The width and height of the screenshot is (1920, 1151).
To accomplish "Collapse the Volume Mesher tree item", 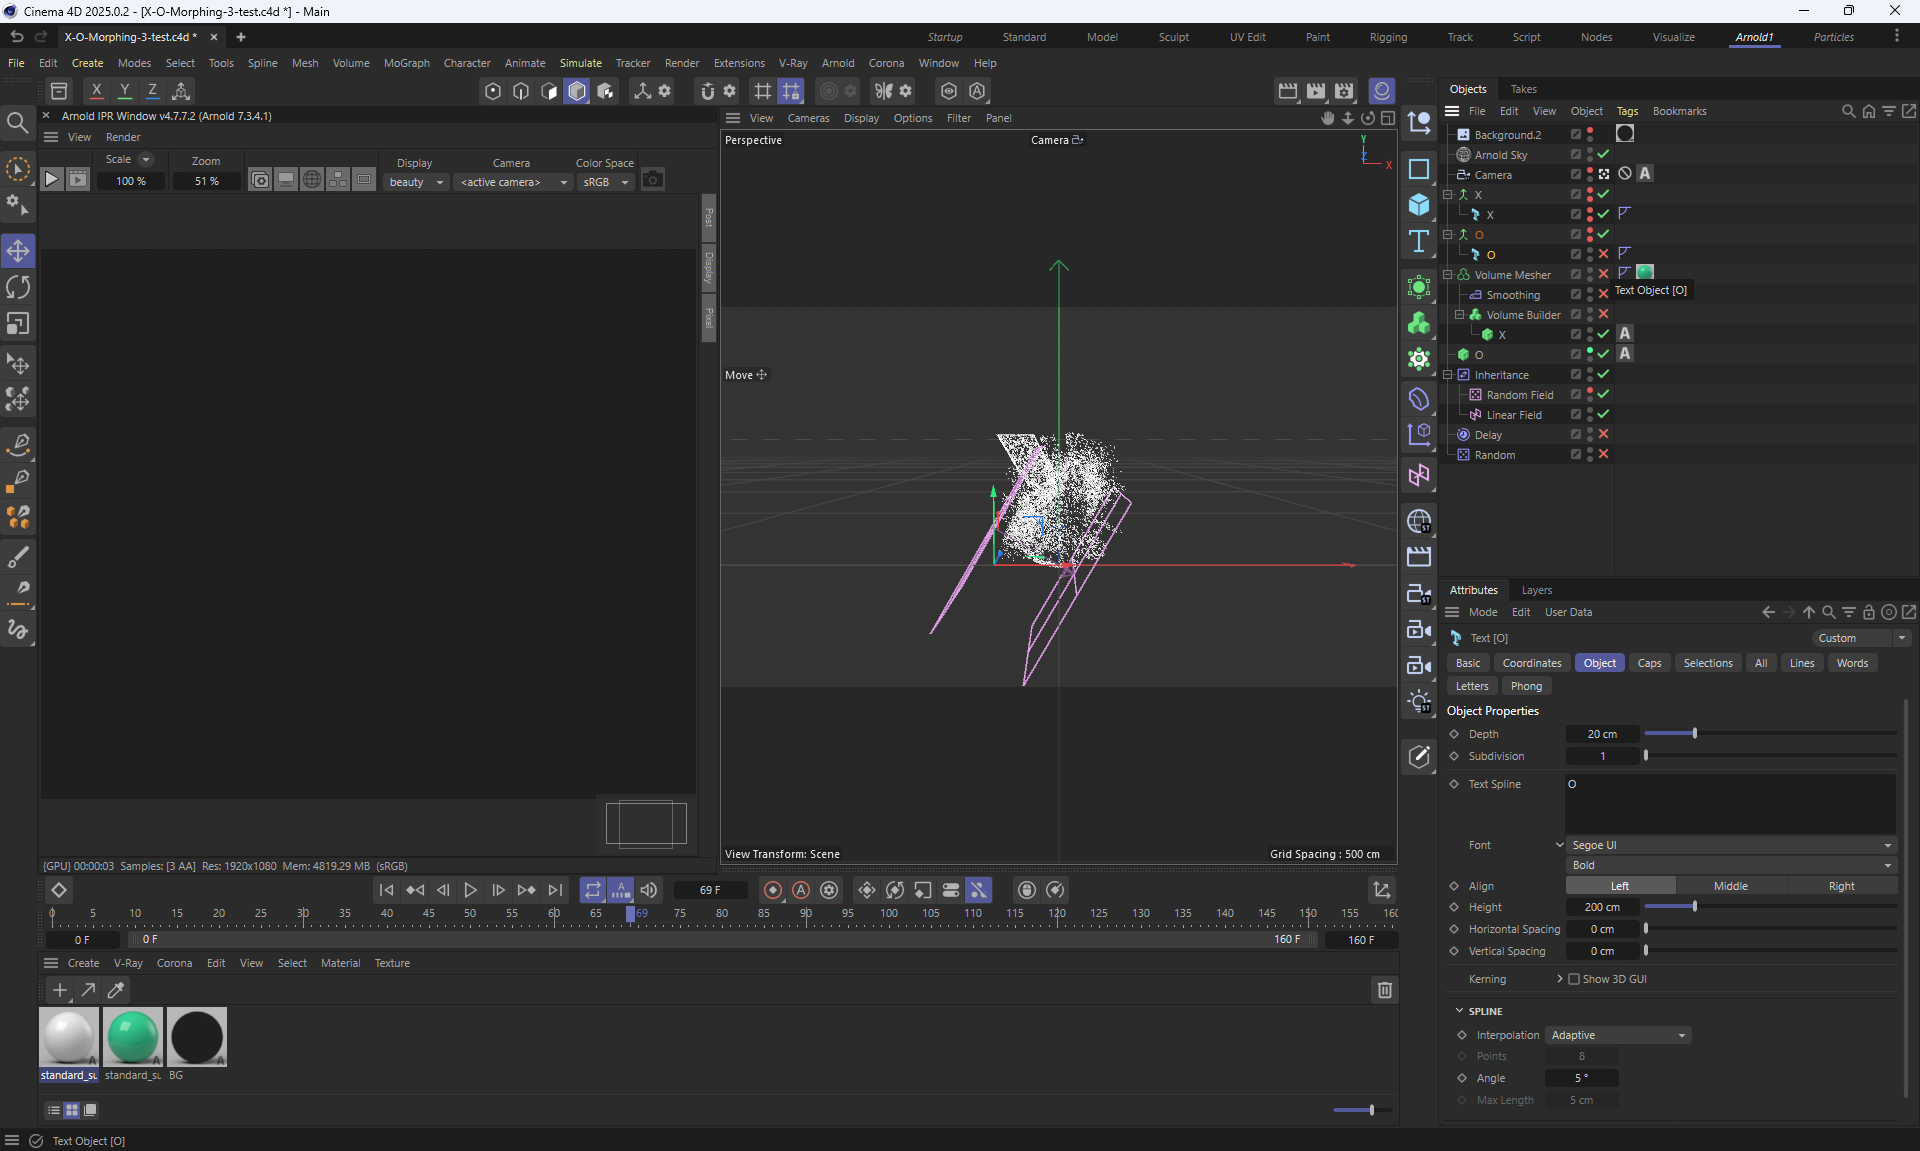I will pyautogui.click(x=1447, y=275).
